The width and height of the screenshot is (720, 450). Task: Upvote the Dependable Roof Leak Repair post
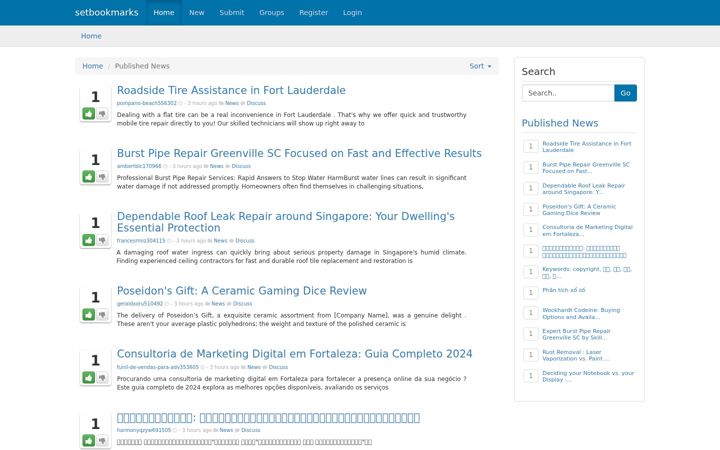[89, 240]
